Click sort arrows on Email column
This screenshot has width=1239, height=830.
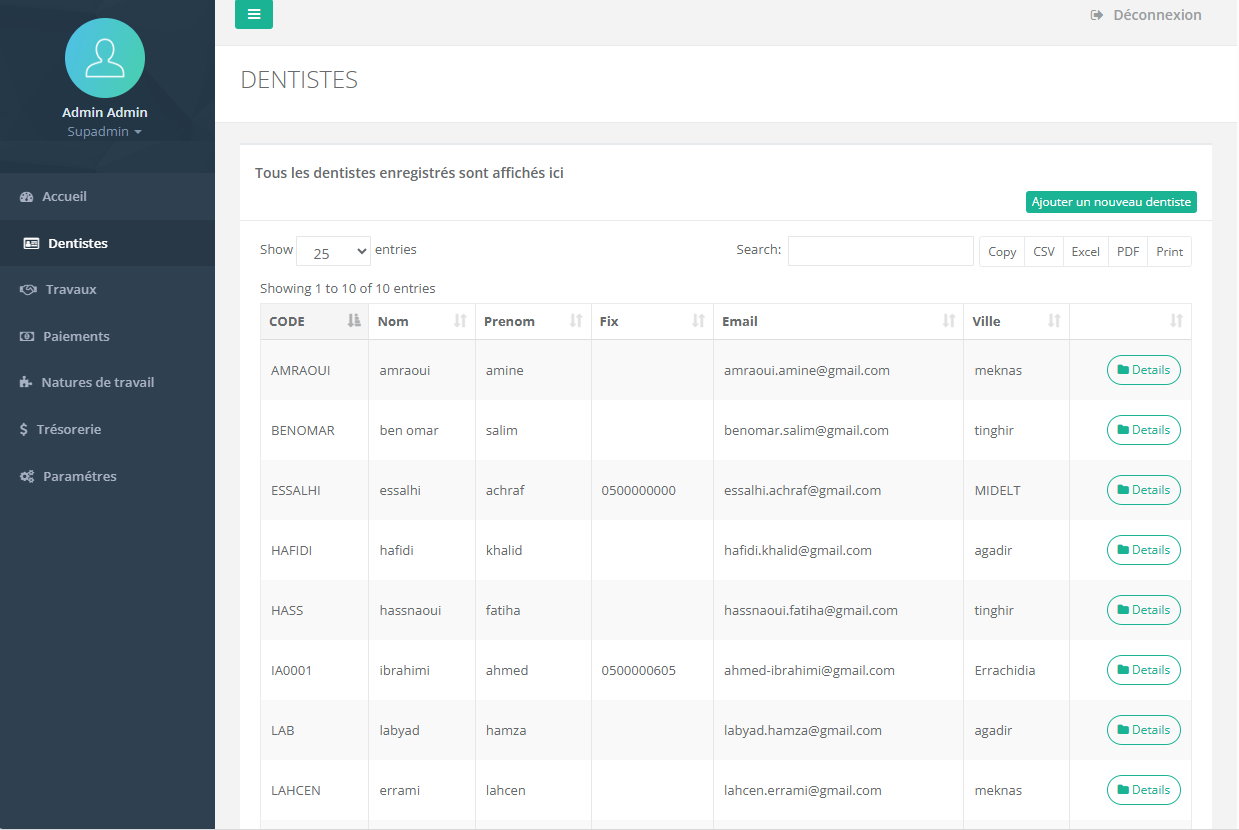948,321
